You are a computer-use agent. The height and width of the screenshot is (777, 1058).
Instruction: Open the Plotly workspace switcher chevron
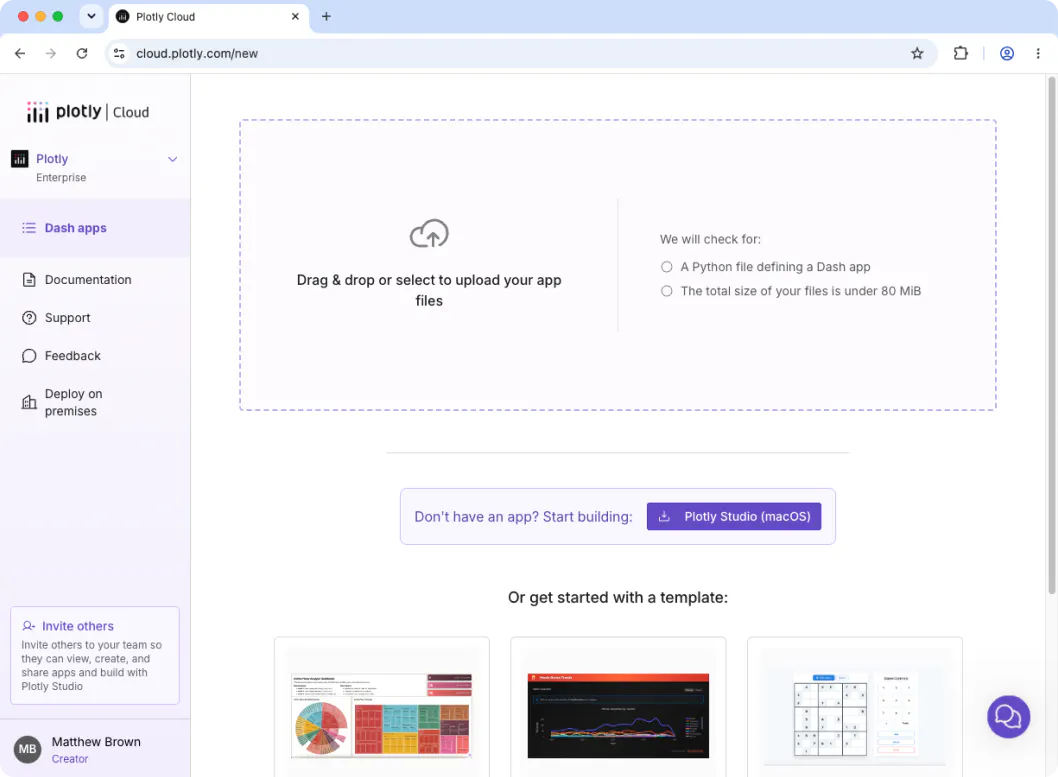click(173, 159)
